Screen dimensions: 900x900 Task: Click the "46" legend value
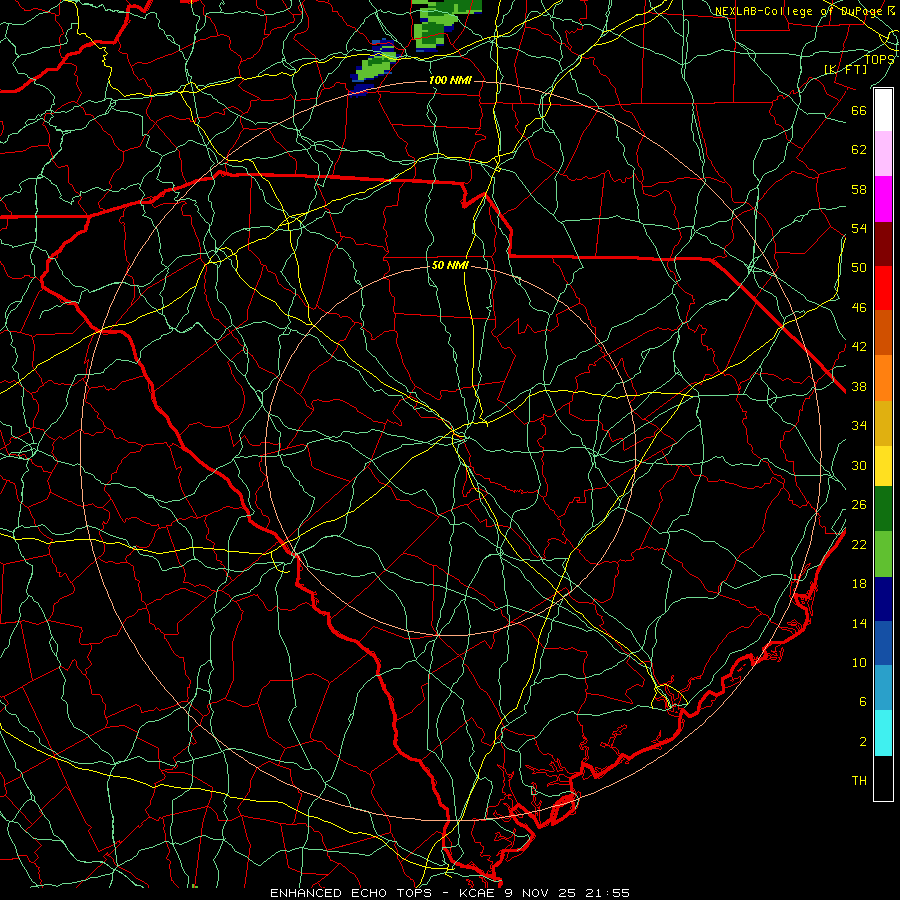tap(859, 307)
